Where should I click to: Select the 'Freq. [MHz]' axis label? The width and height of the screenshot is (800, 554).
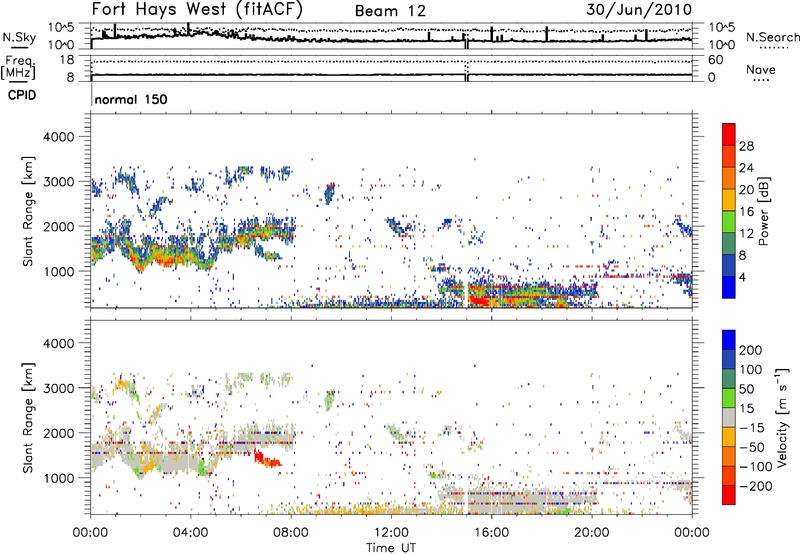click(18, 67)
